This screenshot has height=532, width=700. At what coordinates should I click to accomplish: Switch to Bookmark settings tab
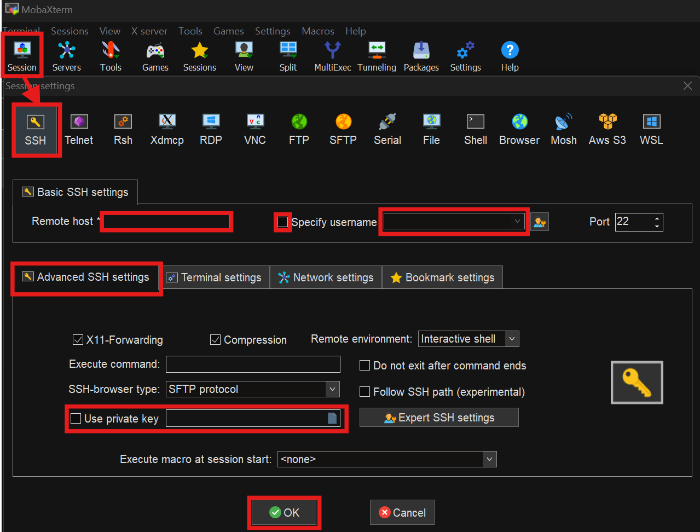(442, 277)
